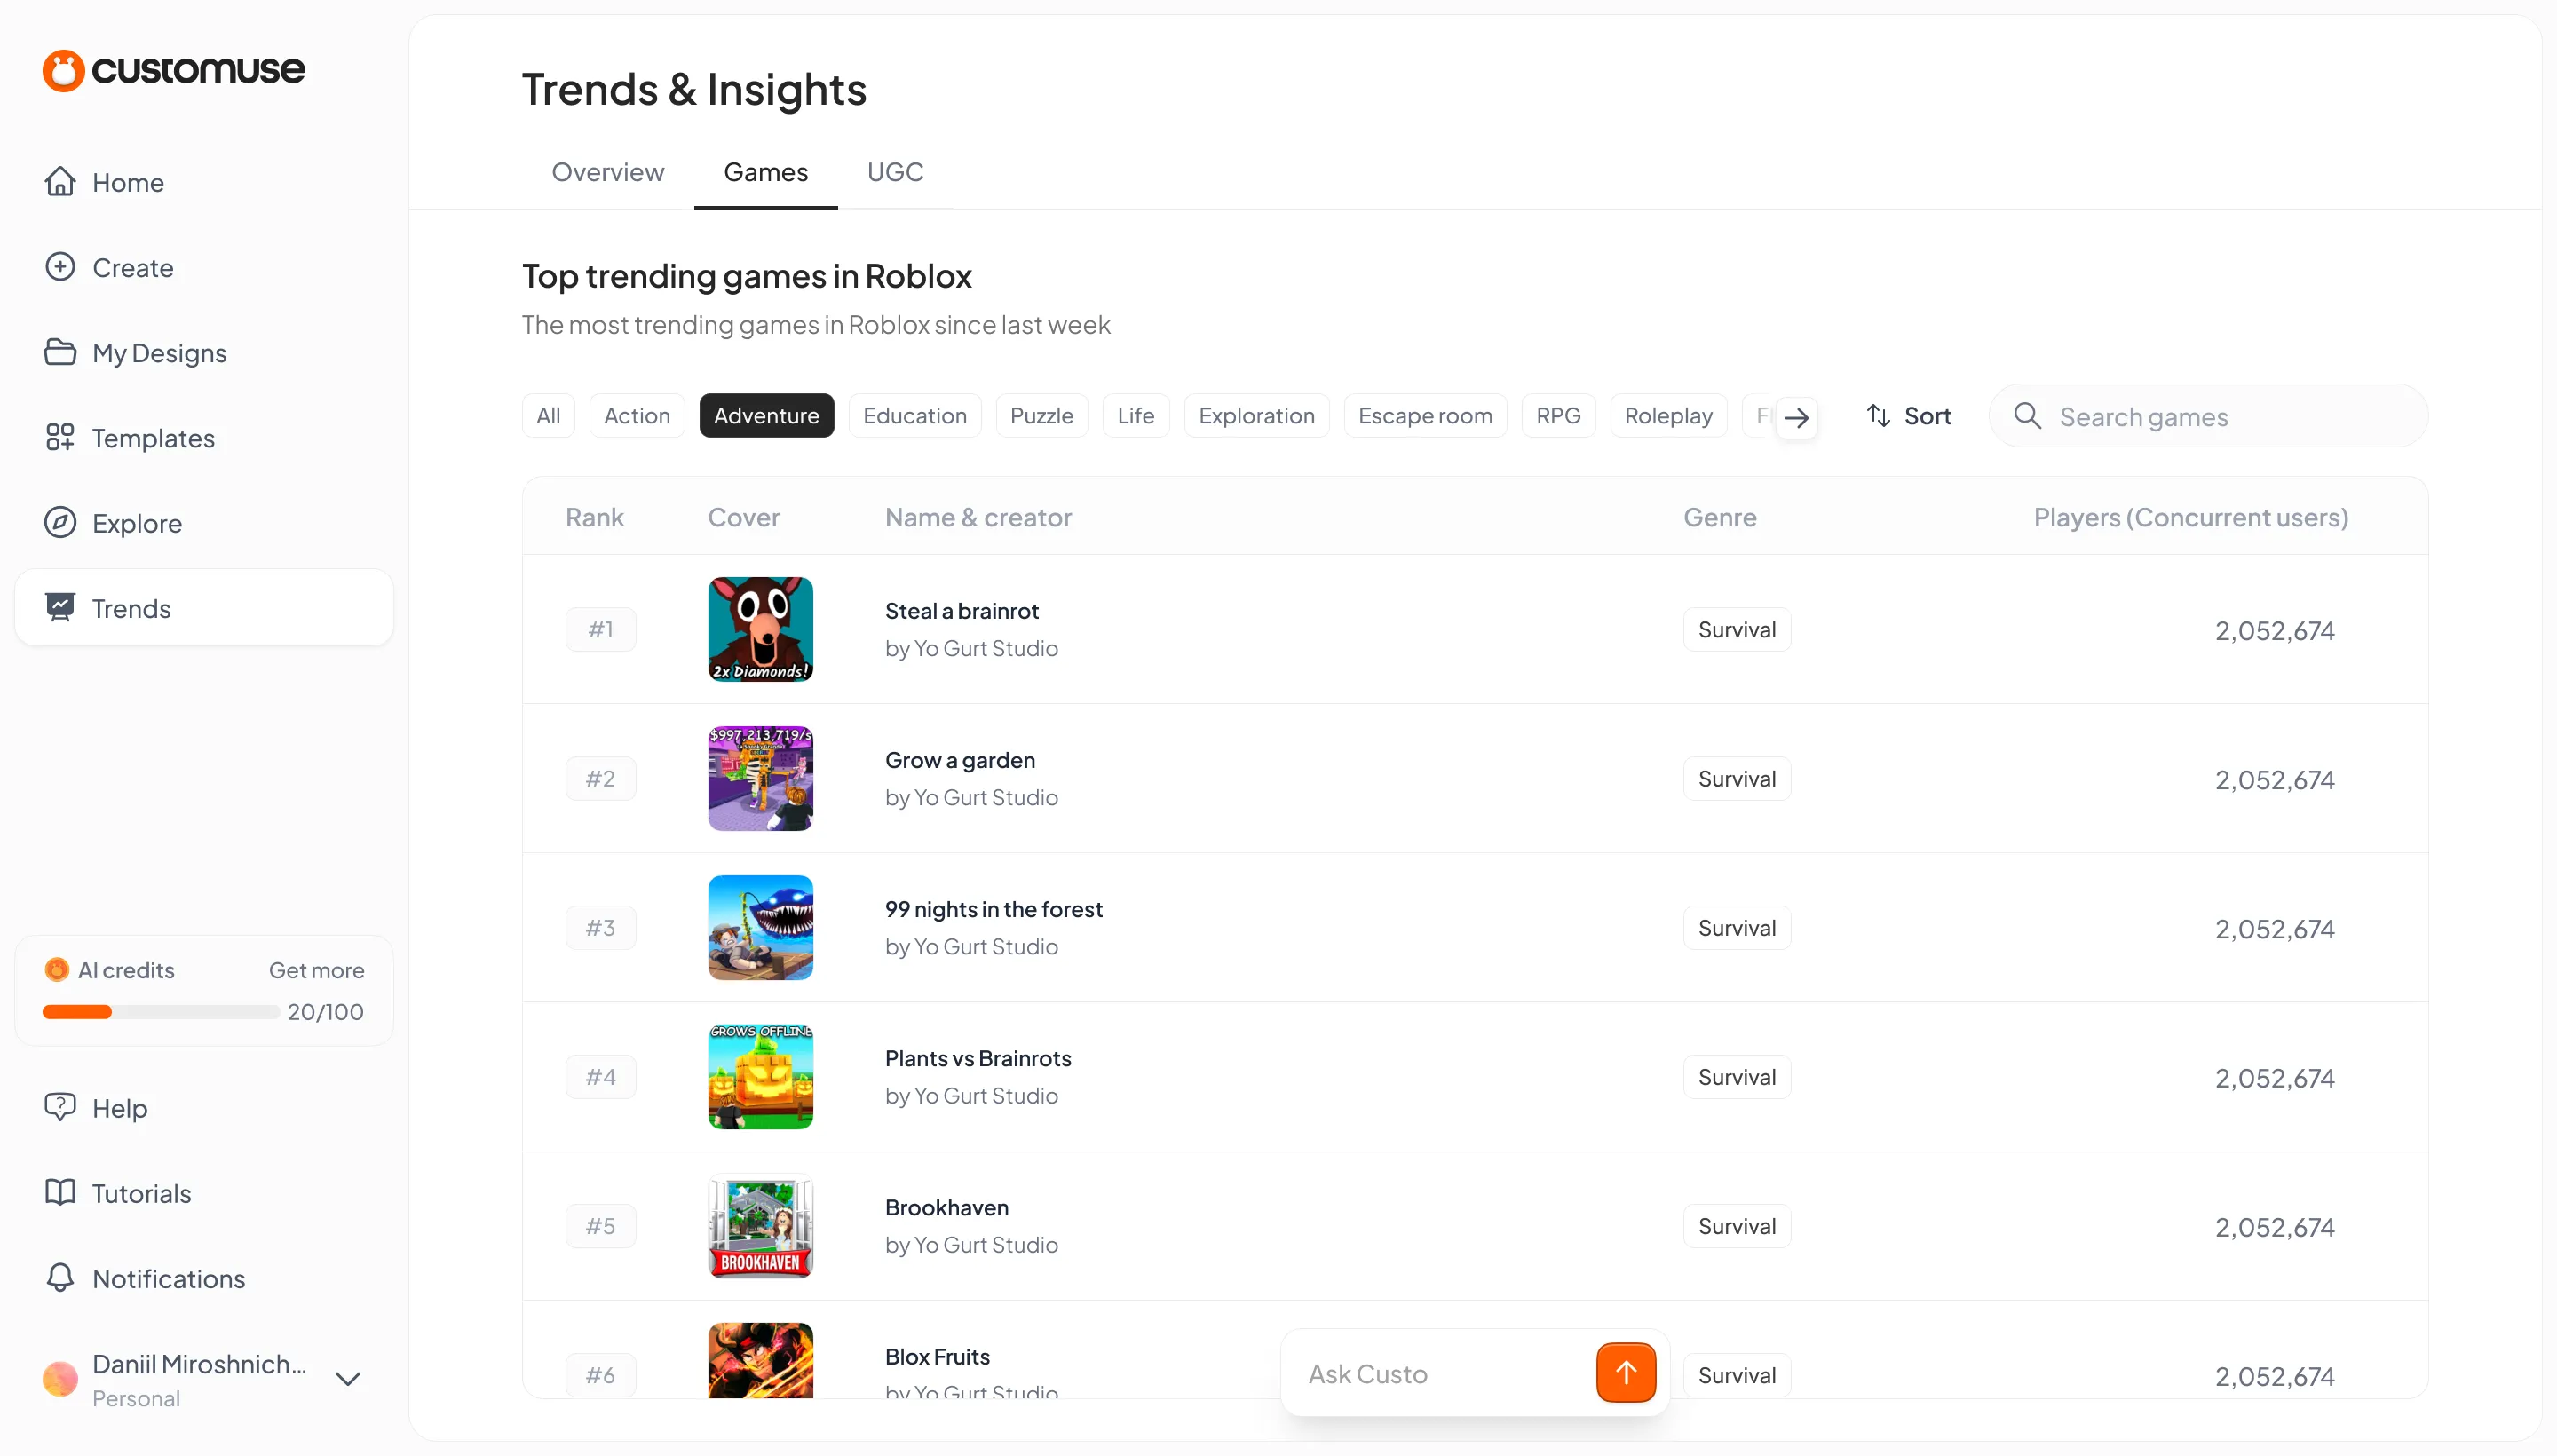Click the Customuse logo icon
The image size is (2557, 1456).
62,71
